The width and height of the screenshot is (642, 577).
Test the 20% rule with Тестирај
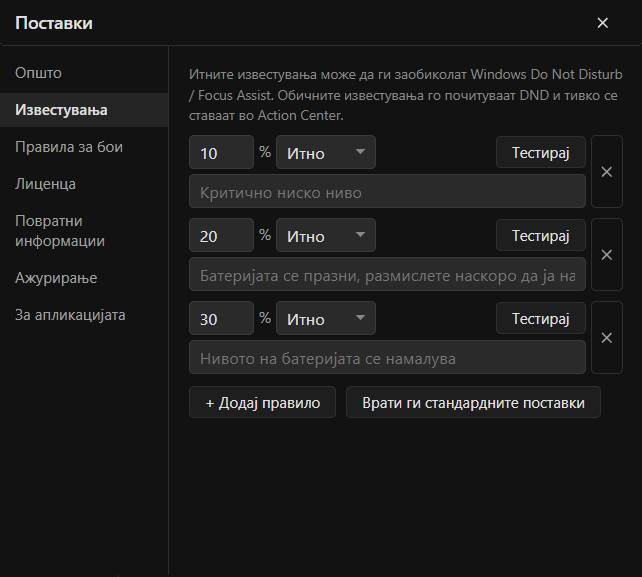tap(540, 235)
